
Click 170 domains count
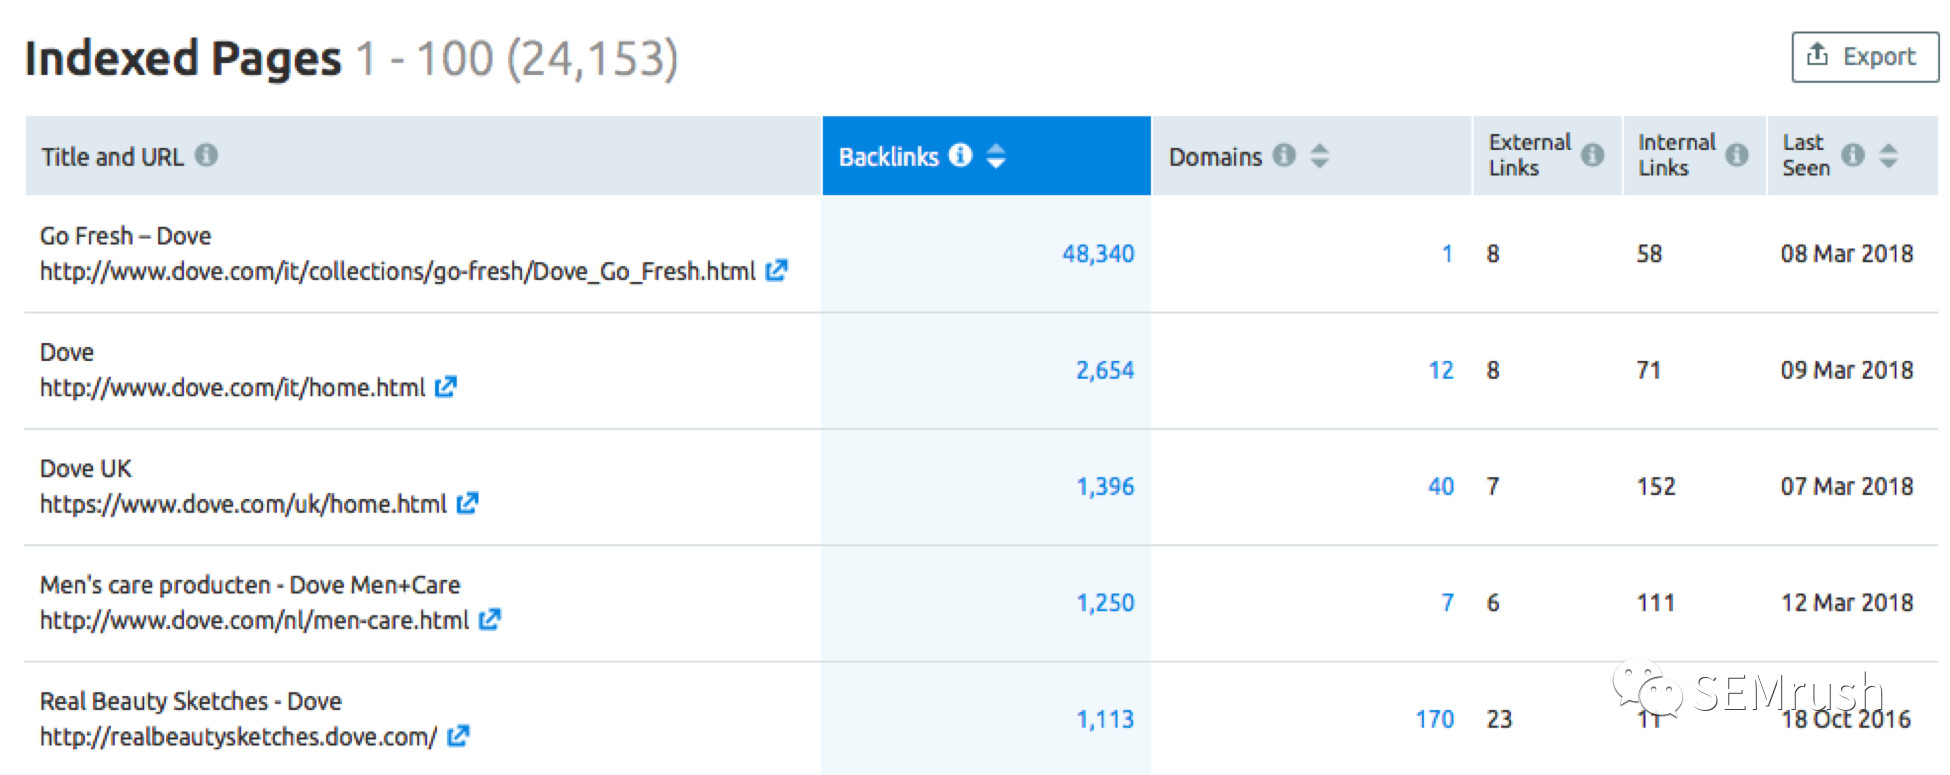point(1435,719)
